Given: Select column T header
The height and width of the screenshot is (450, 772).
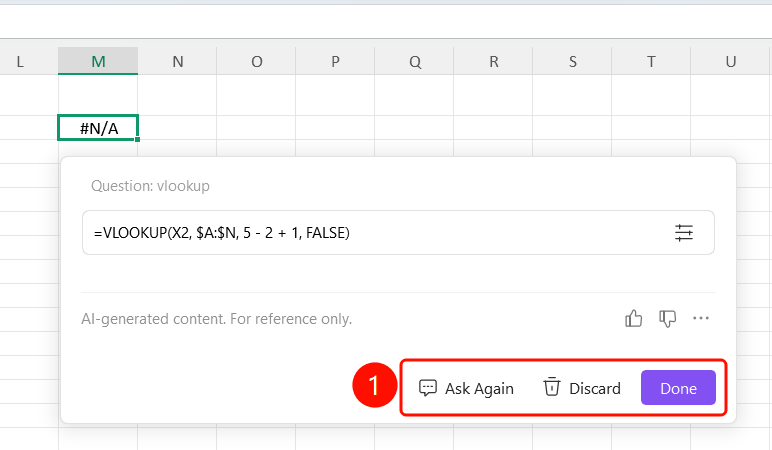Looking at the screenshot, I should [651, 62].
